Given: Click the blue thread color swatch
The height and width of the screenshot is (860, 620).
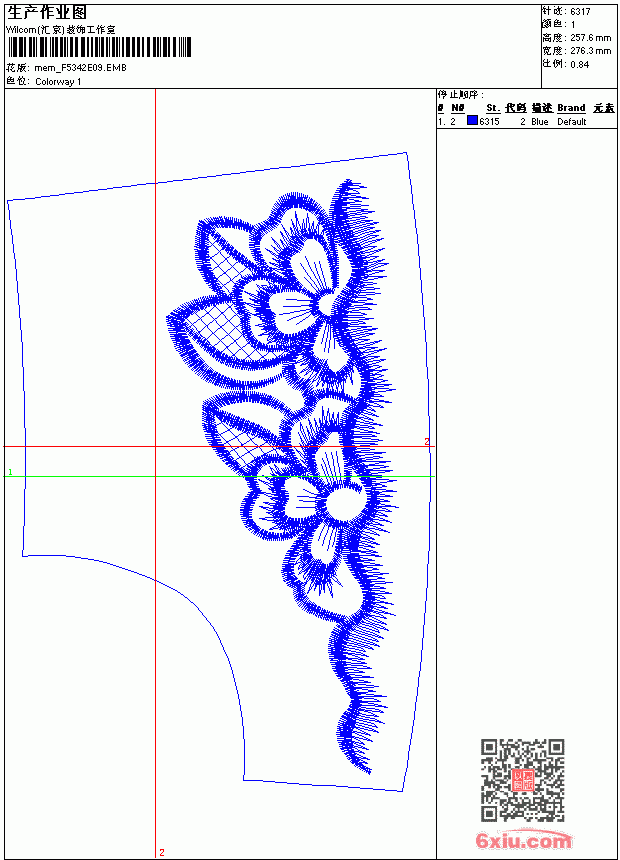Looking at the screenshot, I should point(472,121).
